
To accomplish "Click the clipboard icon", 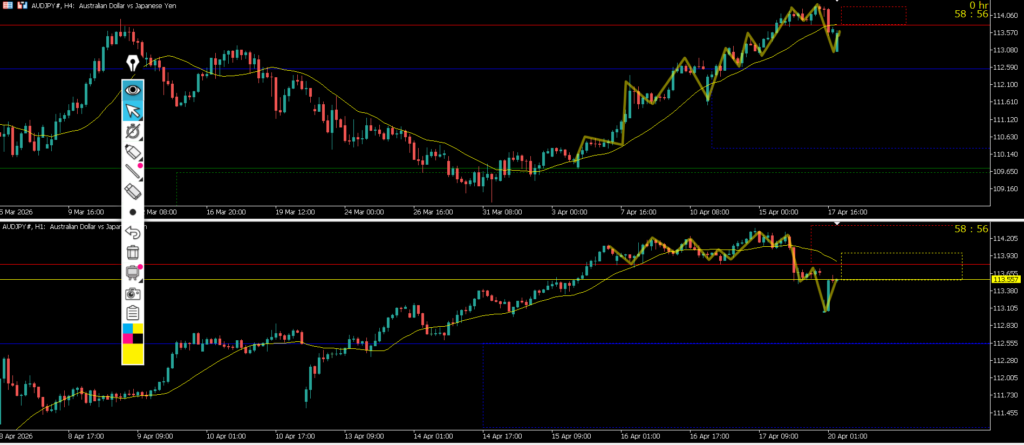I will coord(133,313).
